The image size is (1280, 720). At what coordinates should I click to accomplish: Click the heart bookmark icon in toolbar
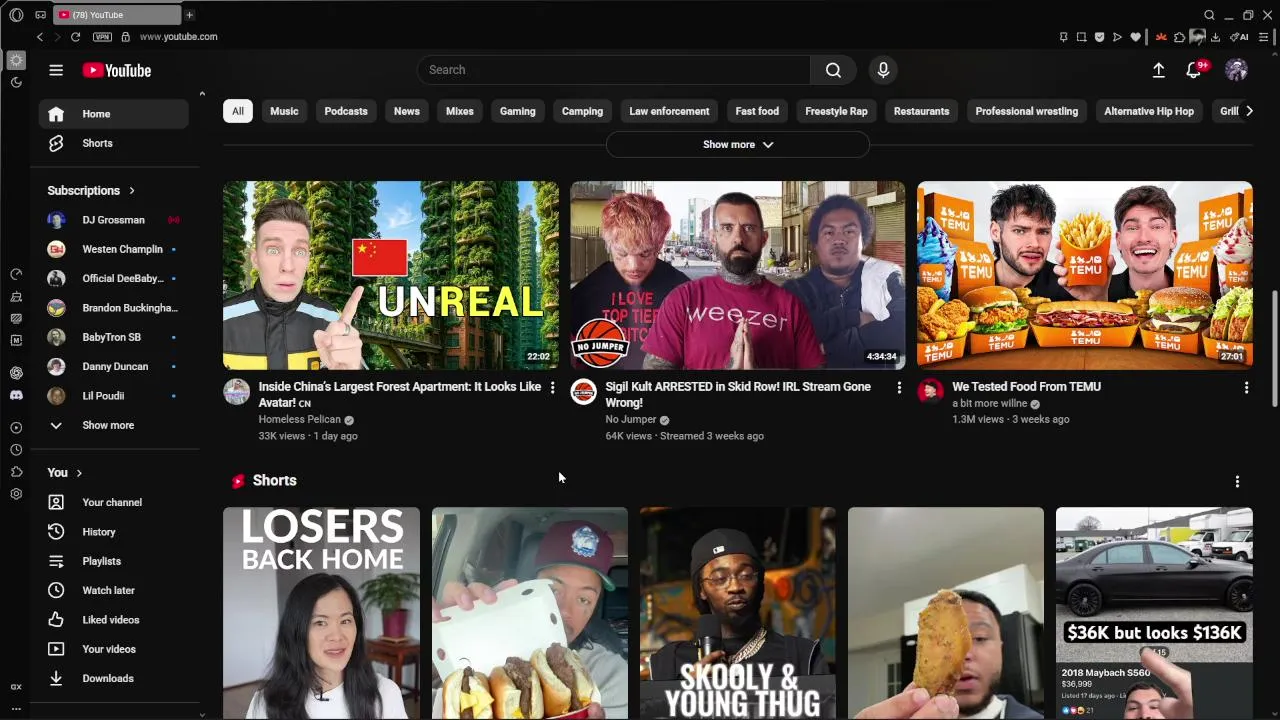click(x=1135, y=37)
